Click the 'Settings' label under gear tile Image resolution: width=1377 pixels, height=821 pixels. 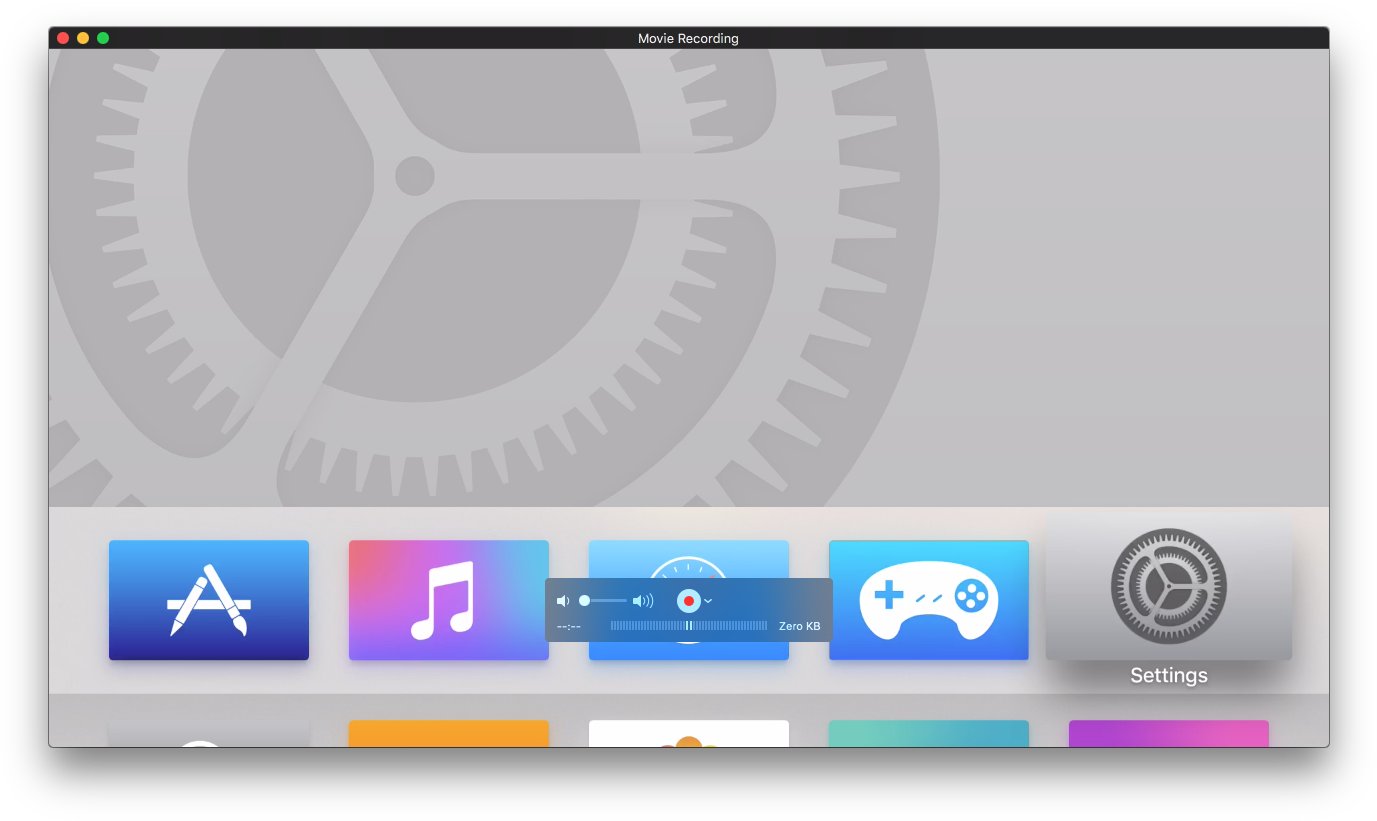click(1169, 676)
